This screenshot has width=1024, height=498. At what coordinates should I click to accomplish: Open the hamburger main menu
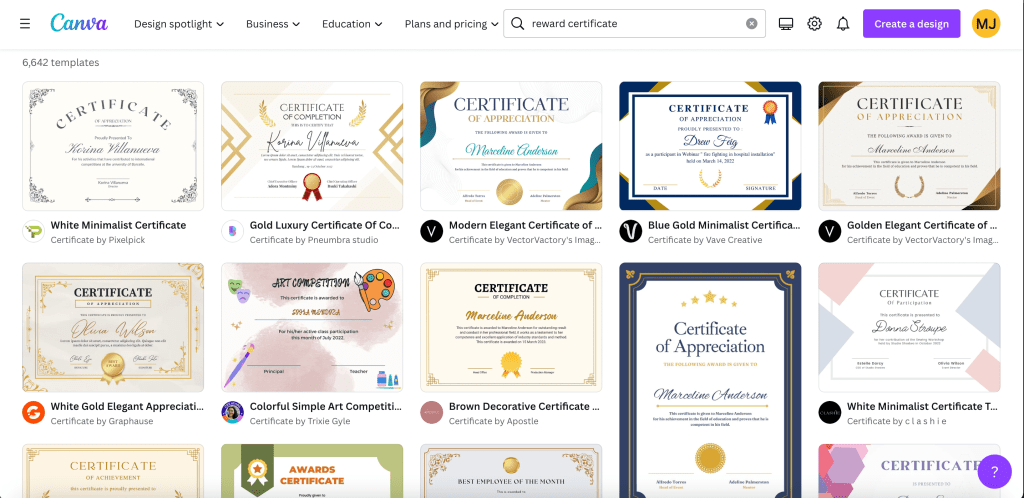pyautogui.click(x=24, y=24)
